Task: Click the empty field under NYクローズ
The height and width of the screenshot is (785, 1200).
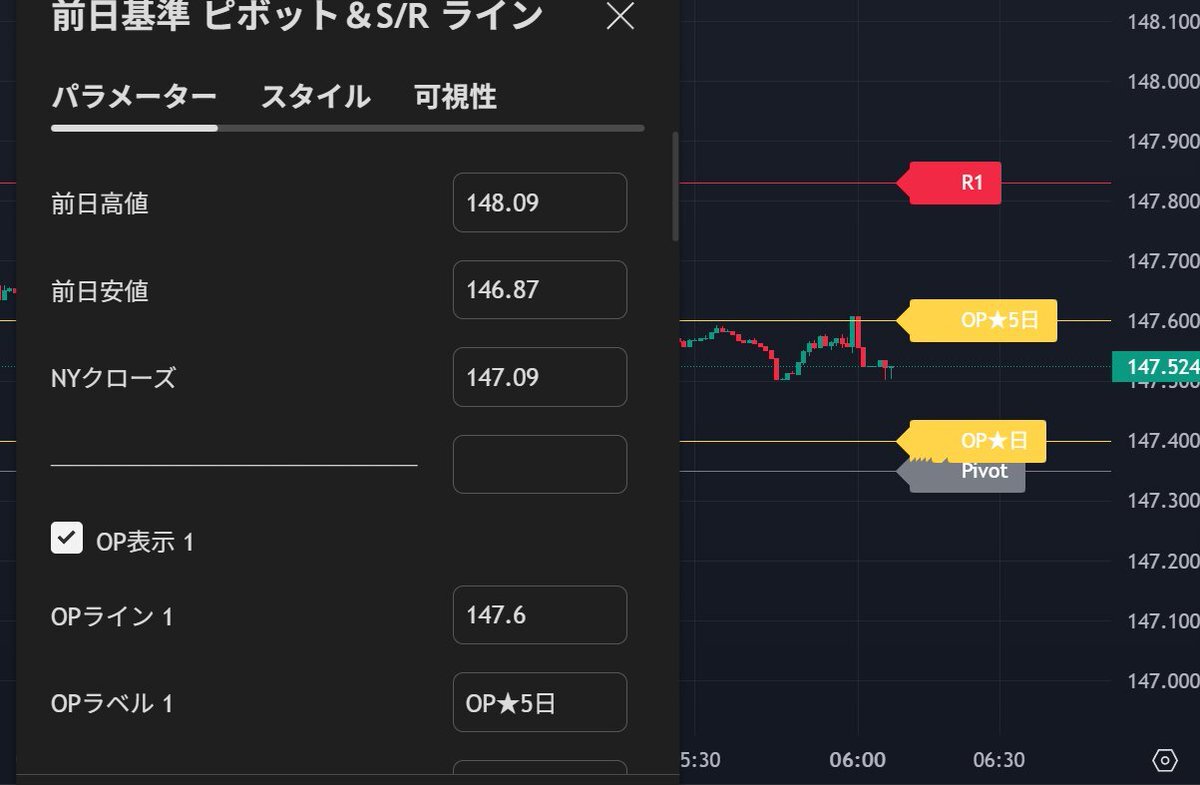Action: (540, 464)
